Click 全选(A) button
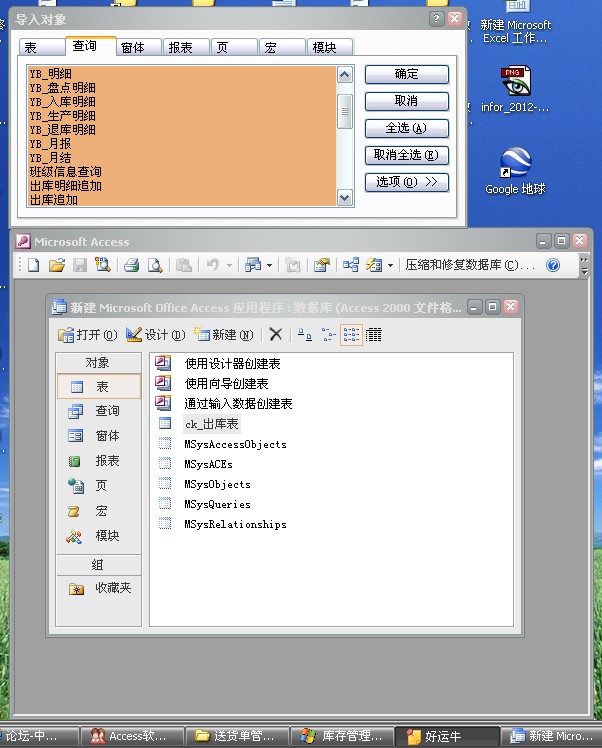Viewport: 602px width, 748px height. [406, 128]
